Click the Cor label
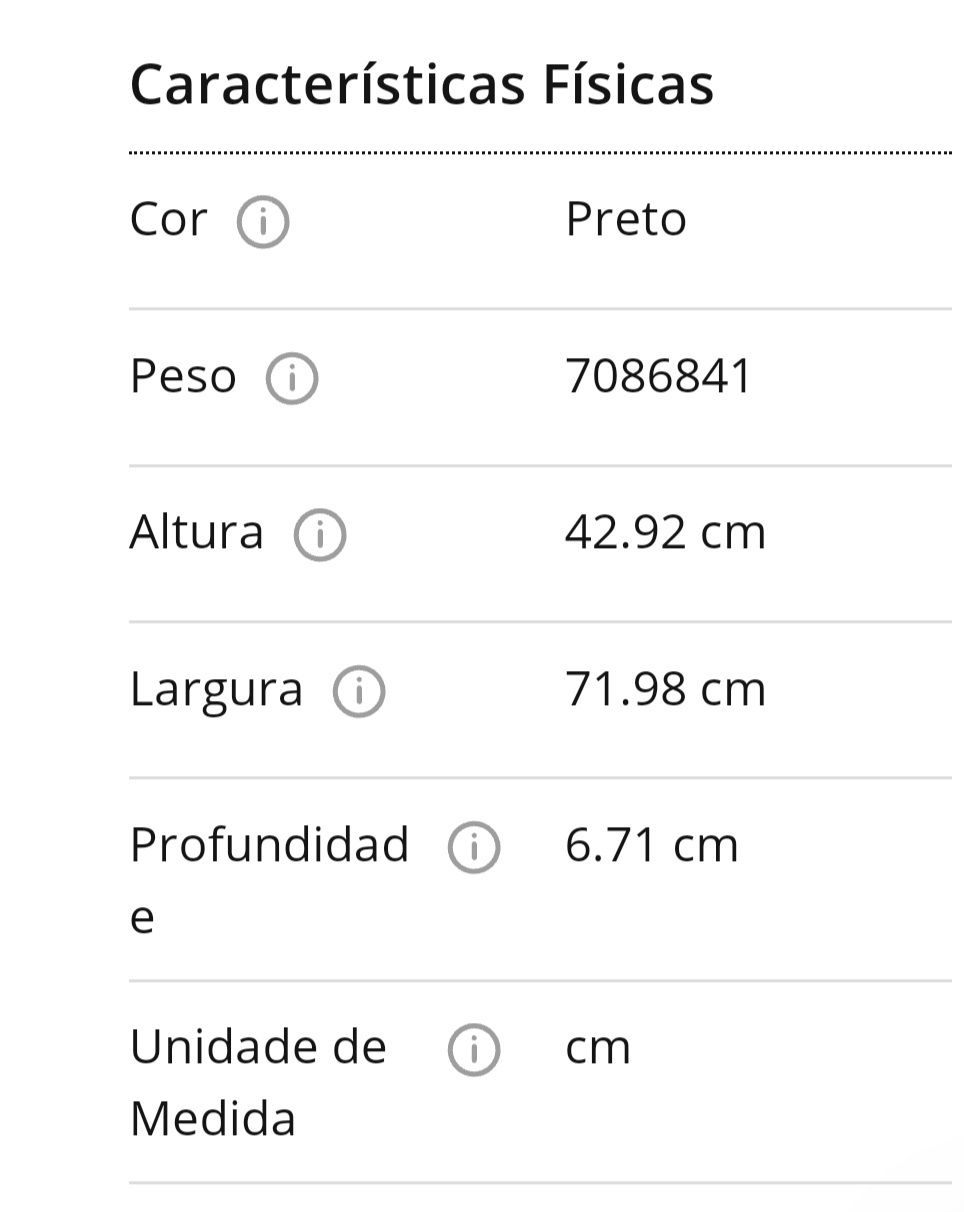Viewport: 964px width, 1212px height. pos(169,220)
